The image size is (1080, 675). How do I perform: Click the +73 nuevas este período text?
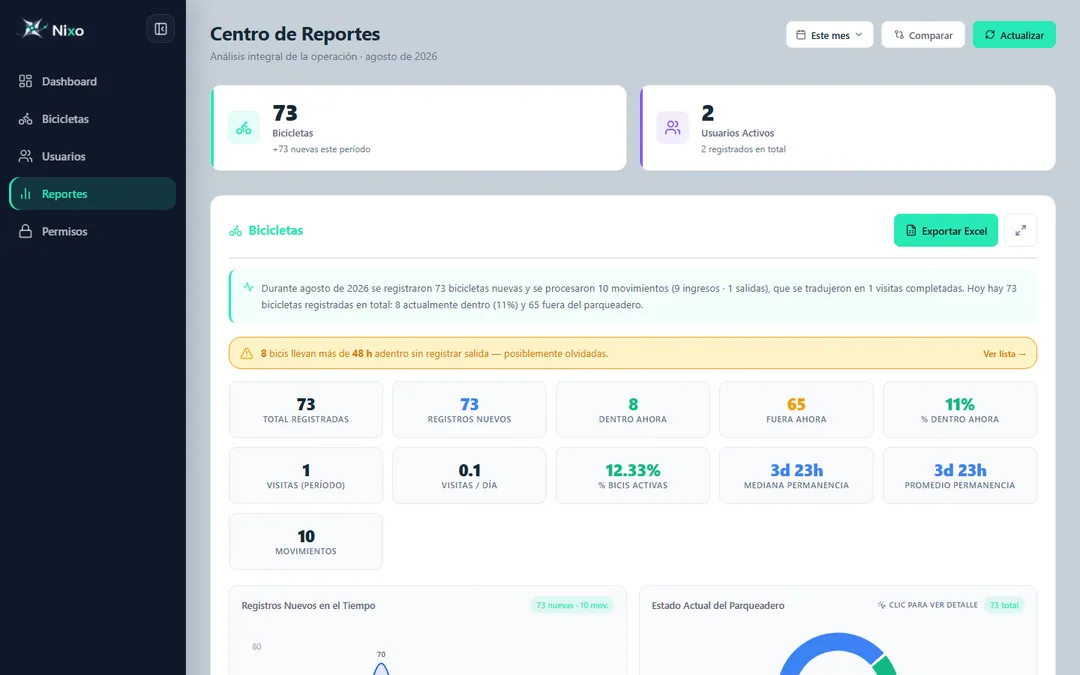[x=321, y=149]
